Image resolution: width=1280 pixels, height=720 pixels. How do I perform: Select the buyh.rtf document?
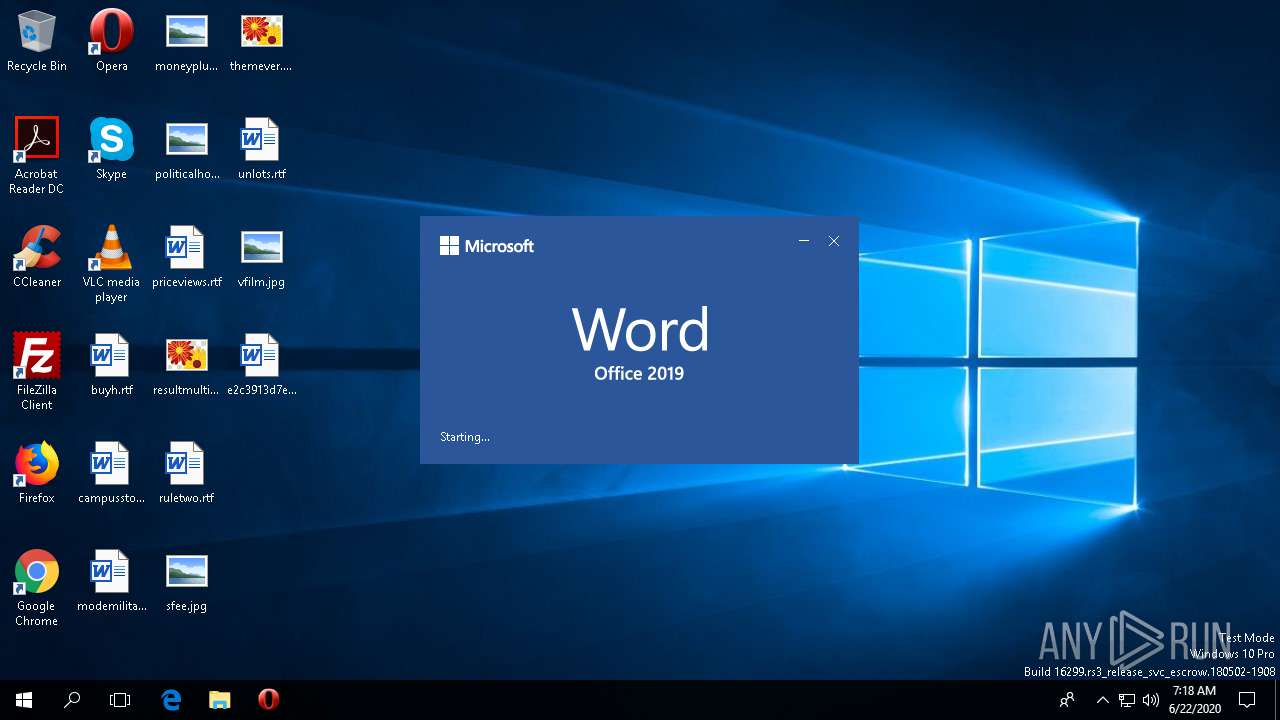tap(112, 365)
